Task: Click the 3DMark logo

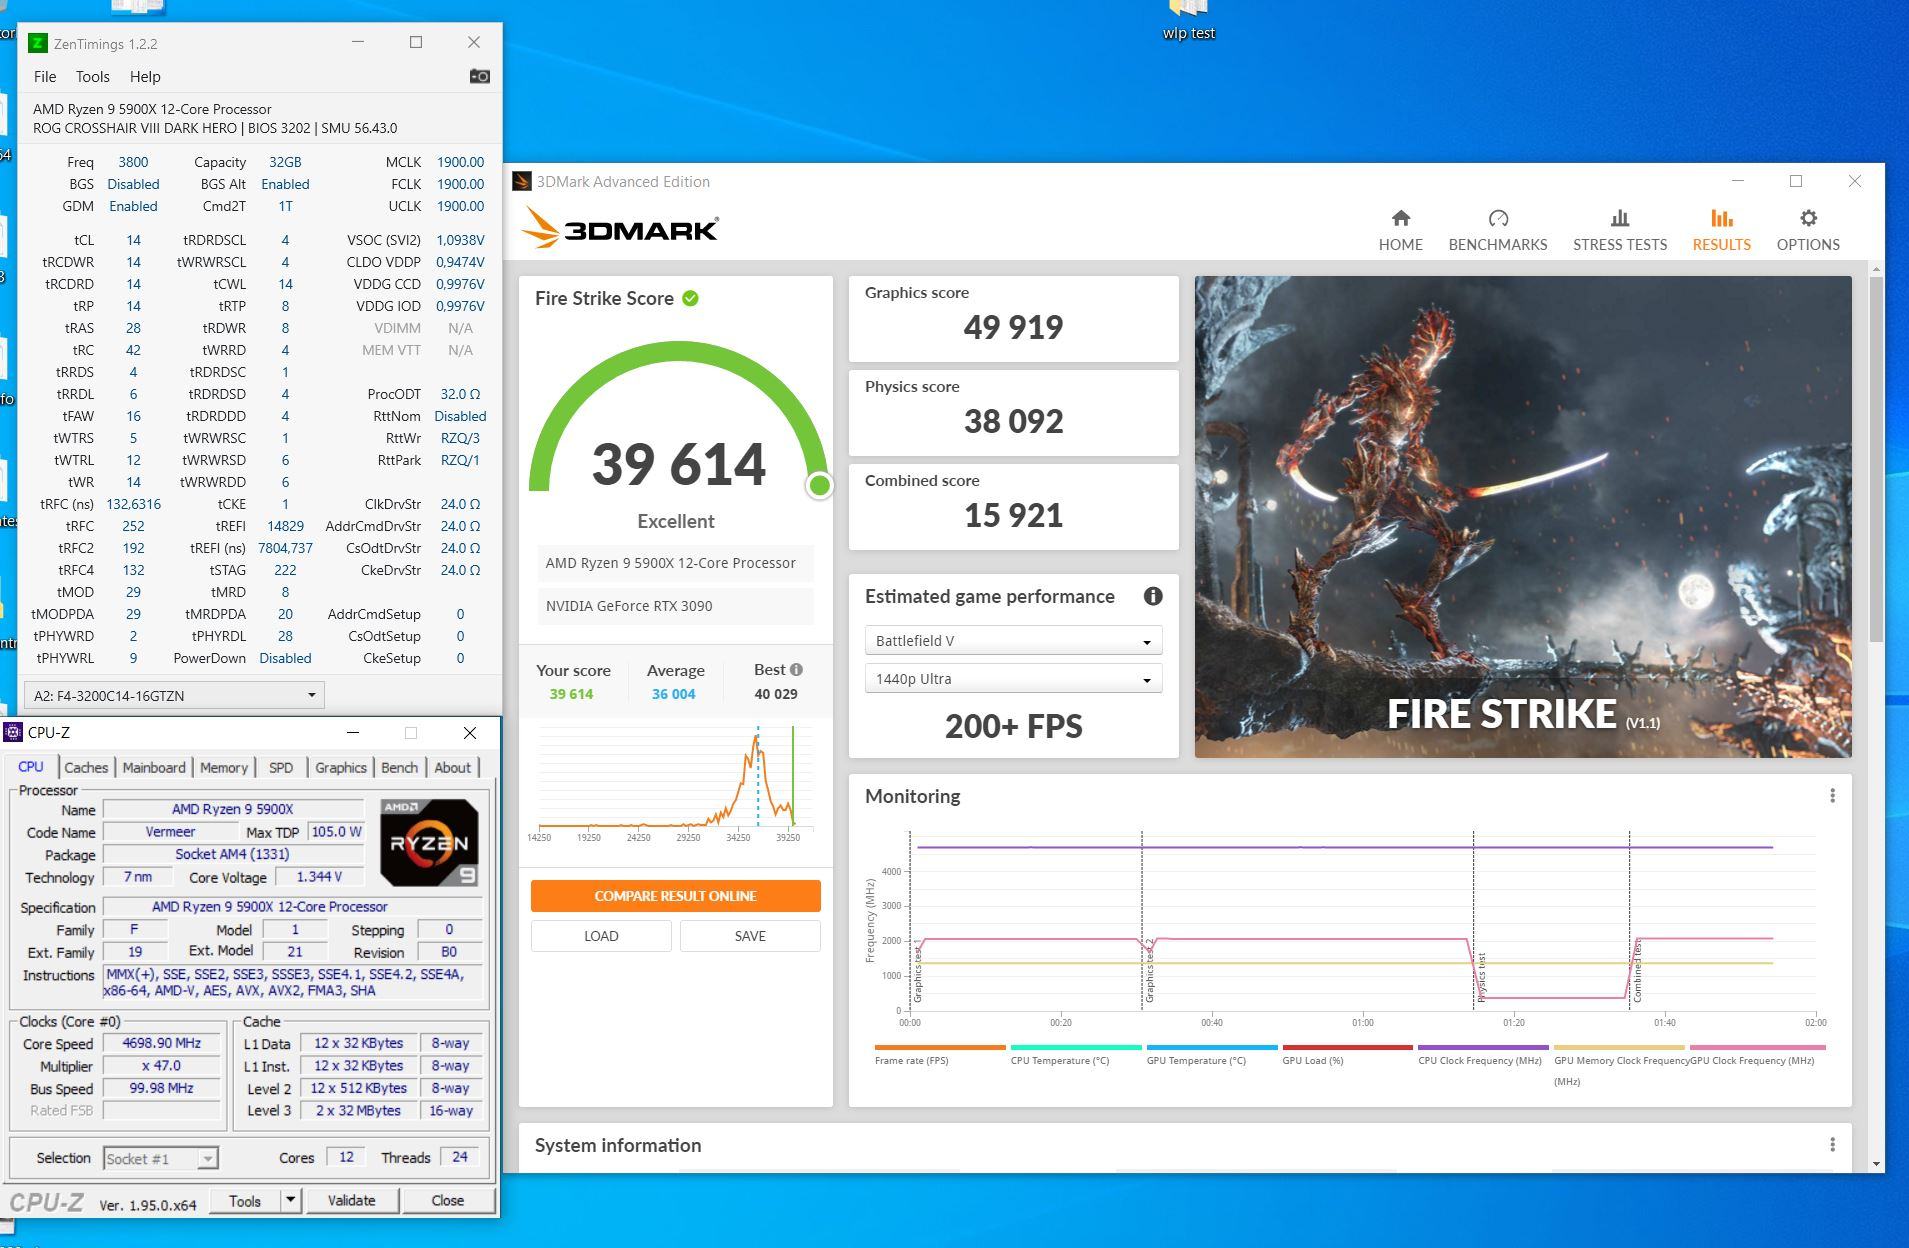Action: 620,229
